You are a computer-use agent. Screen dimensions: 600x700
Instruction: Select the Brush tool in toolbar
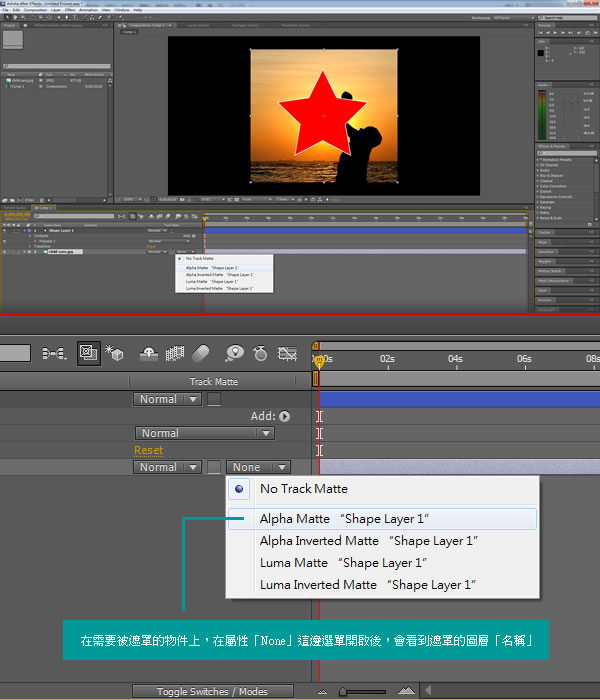click(85, 17)
